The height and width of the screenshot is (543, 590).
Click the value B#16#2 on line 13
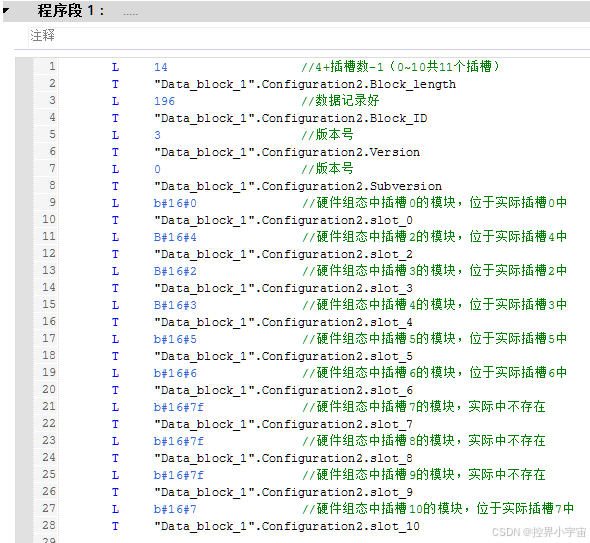point(175,271)
